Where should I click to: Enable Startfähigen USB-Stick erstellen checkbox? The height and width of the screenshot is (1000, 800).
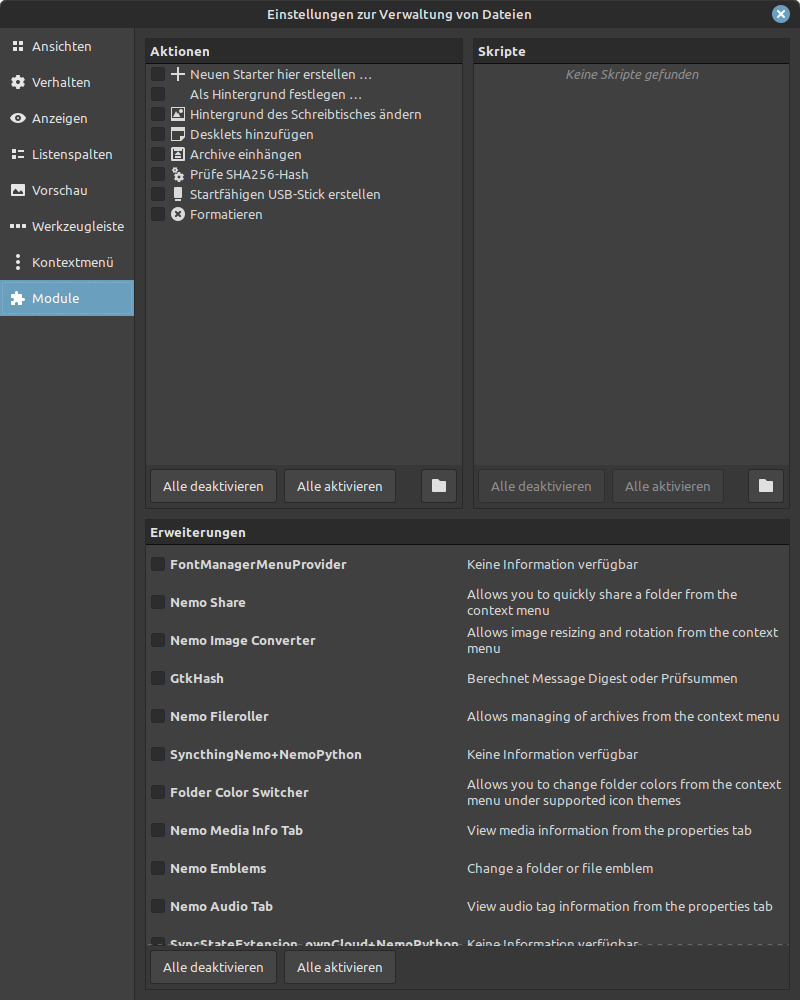[x=158, y=195]
